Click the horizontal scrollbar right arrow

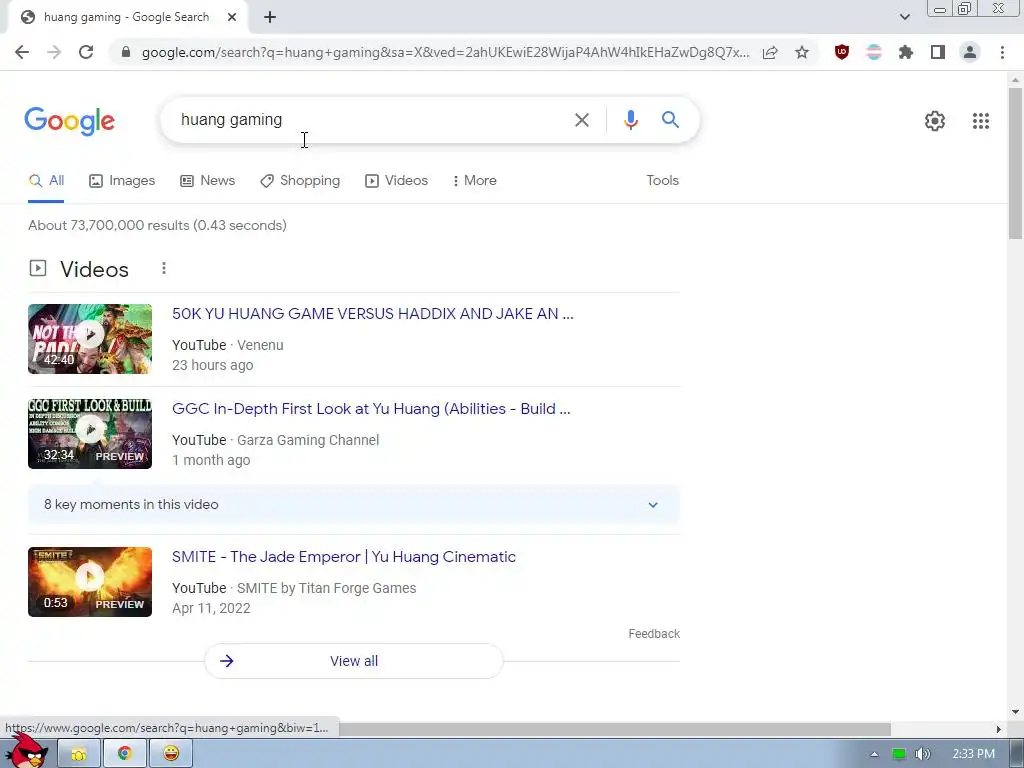(998, 729)
